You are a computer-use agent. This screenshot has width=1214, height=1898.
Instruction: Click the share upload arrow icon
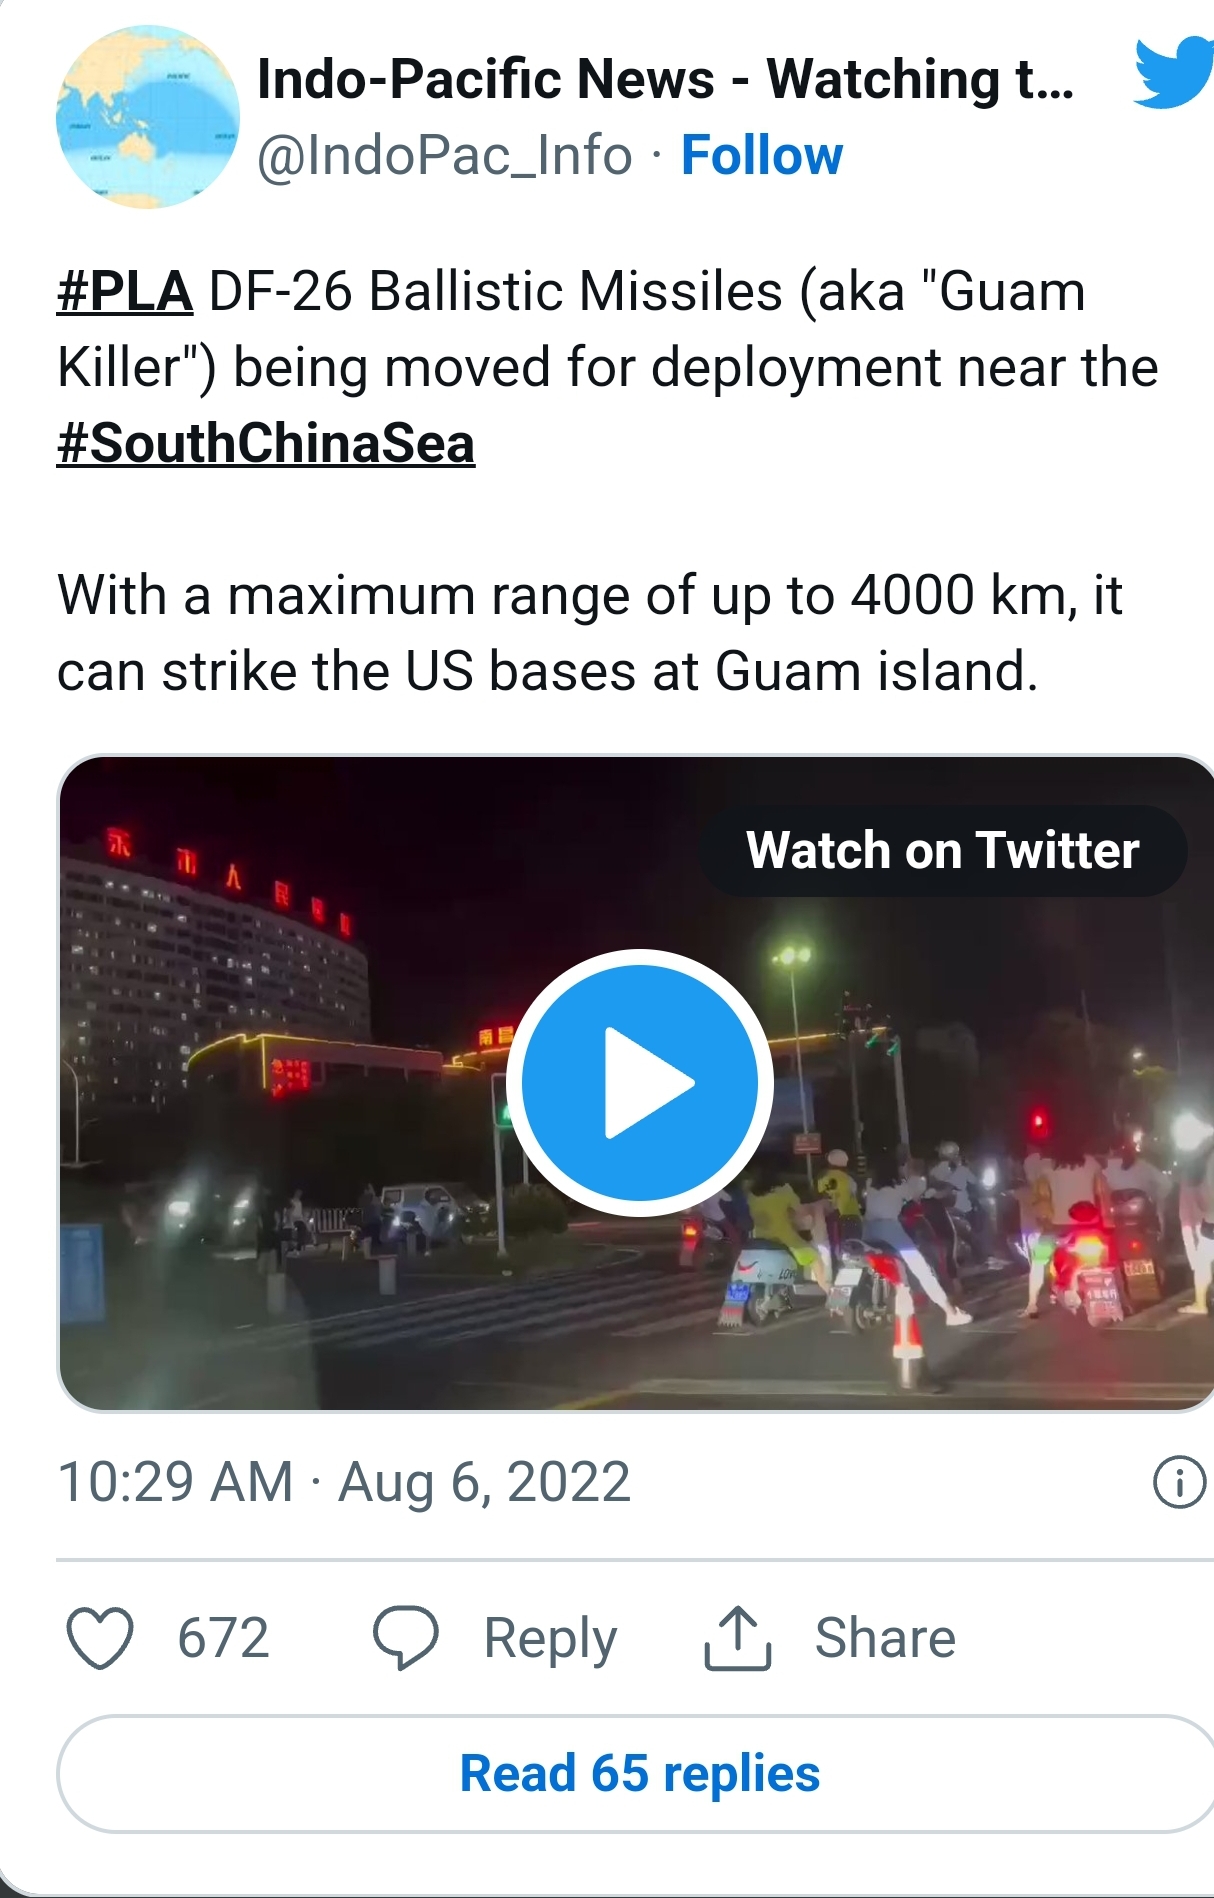click(737, 1637)
